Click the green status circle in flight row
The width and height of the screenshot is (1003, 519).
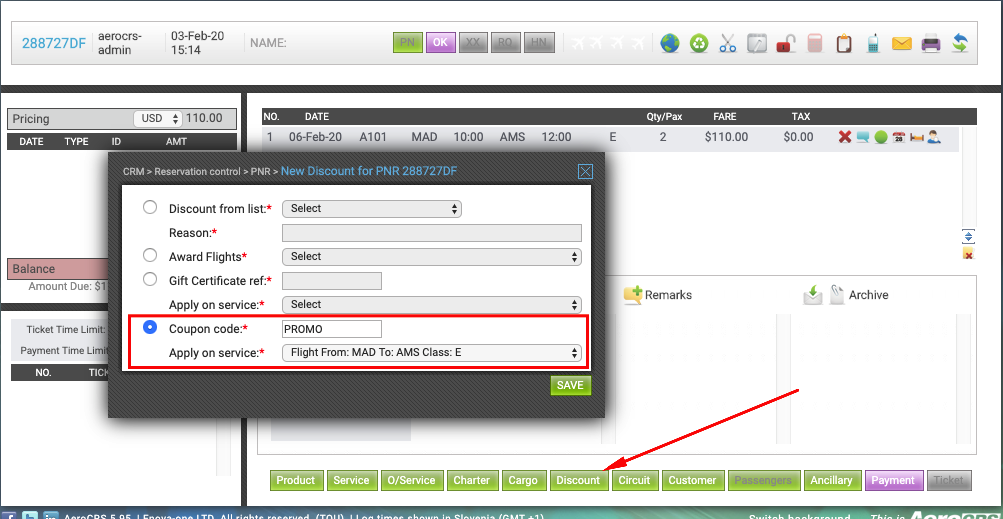[x=881, y=137]
